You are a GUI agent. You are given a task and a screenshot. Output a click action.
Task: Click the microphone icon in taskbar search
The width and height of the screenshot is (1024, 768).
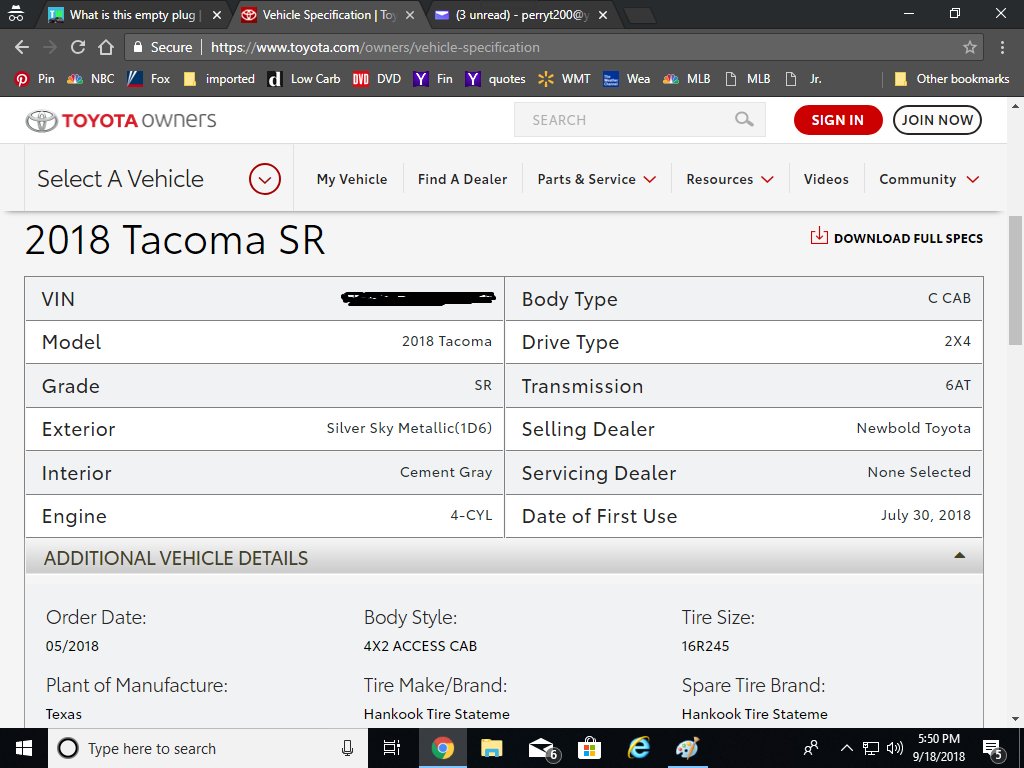(347, 748)
